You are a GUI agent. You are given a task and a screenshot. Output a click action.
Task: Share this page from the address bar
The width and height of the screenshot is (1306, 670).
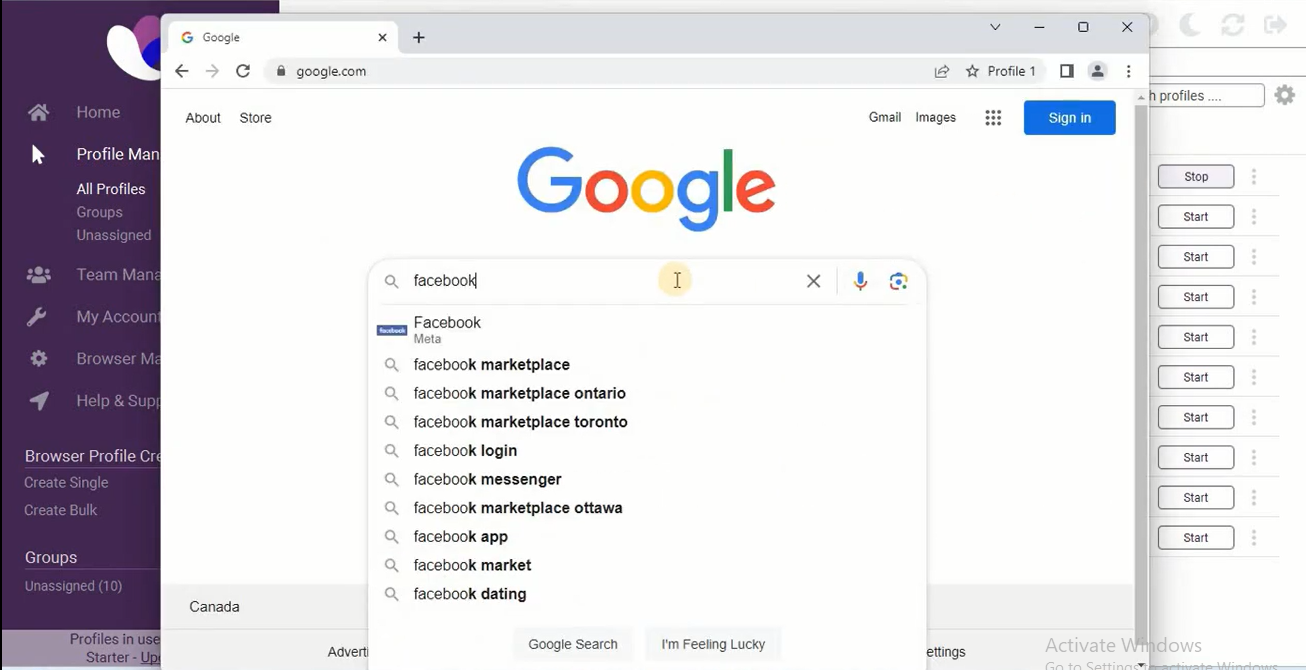tap(942, 71)
